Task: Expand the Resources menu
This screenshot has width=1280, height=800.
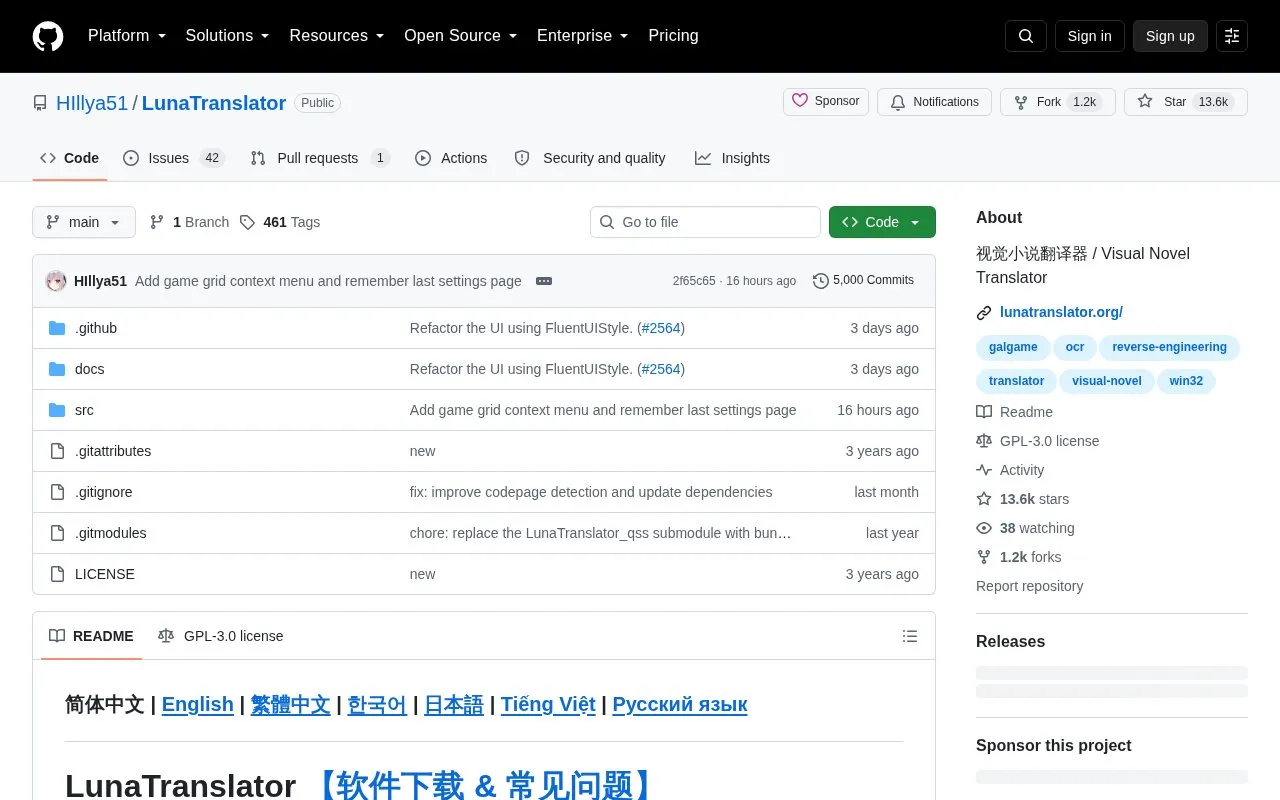Action: tap(337, 36)
